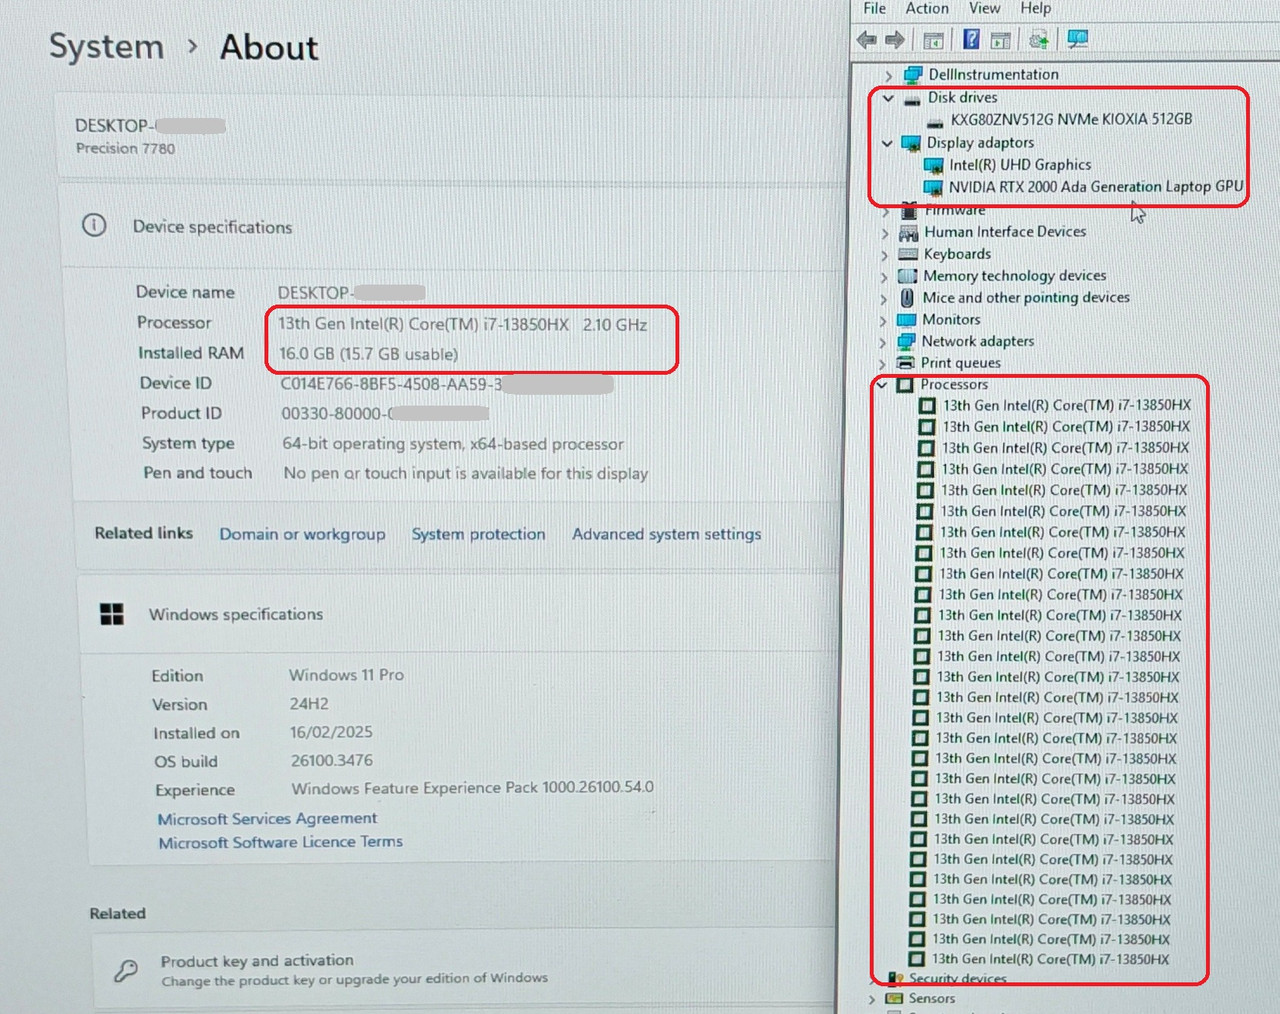Open the Microsoft Services Agreement link
Image resolution: width=1280 pixels, height=1014 pixels.
point(267,818)
